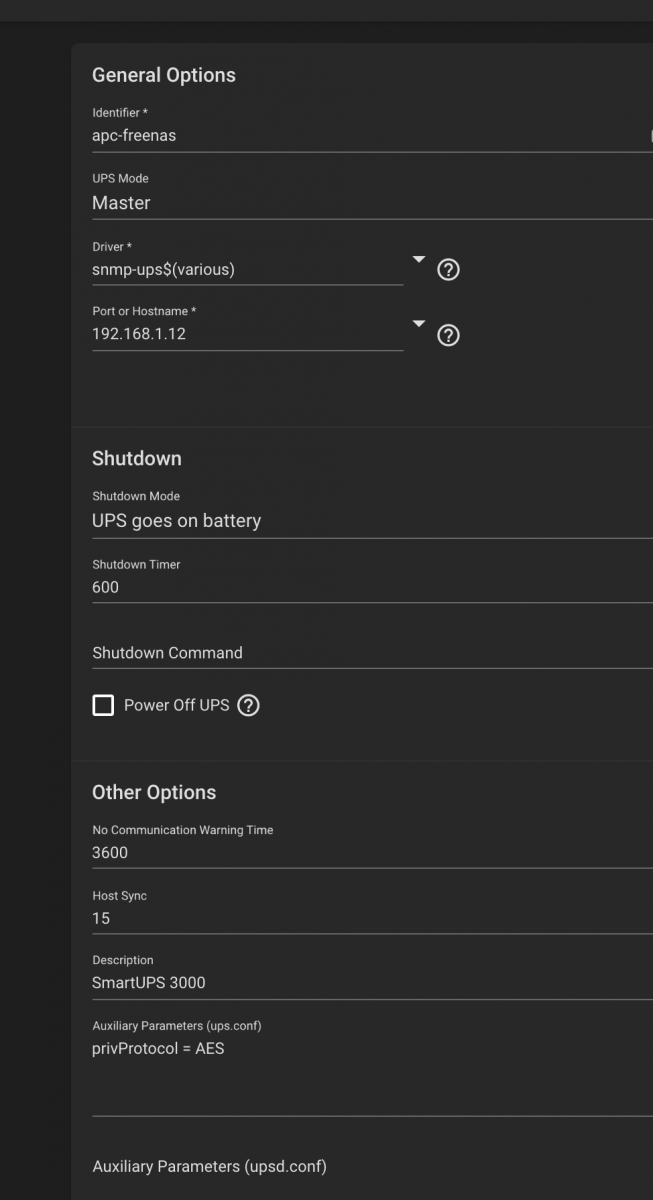The height and width of the screenshot is (1200, 653).
Task: Click the ups.conf auxiliary parameters text area
Action: tap(372, 1076)
